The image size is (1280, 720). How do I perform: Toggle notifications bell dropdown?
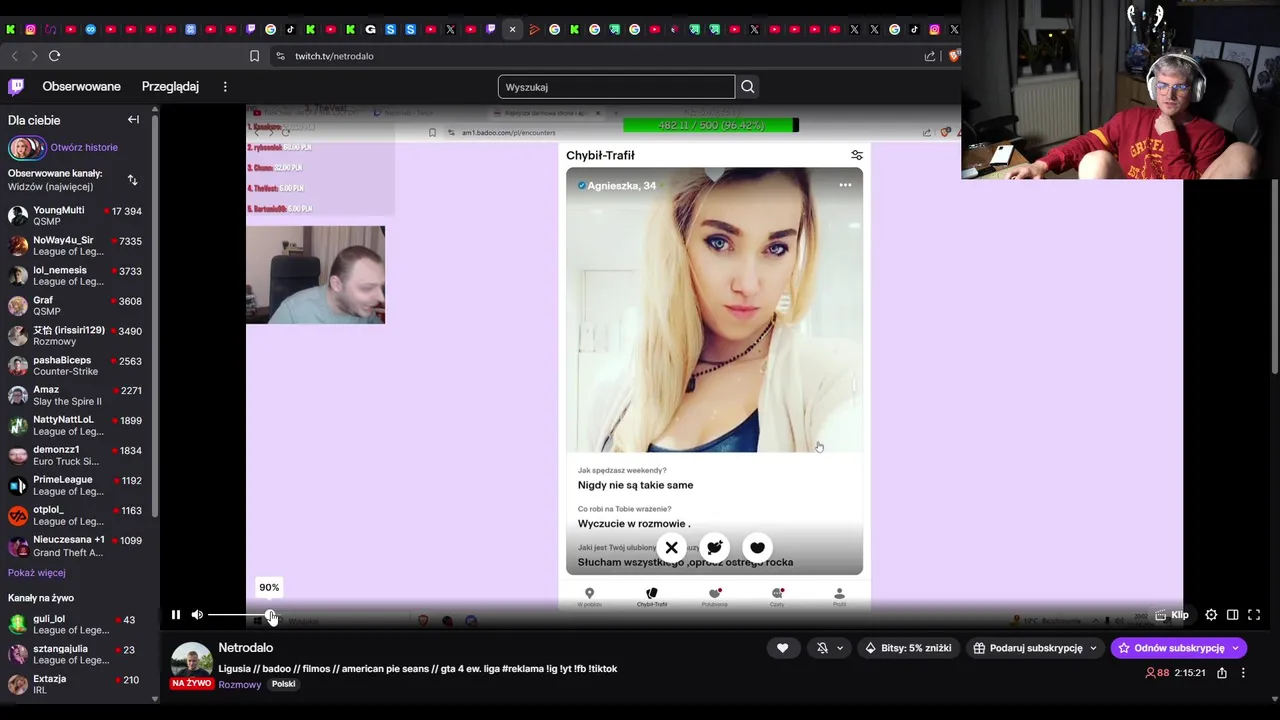[x=830, y=648]
